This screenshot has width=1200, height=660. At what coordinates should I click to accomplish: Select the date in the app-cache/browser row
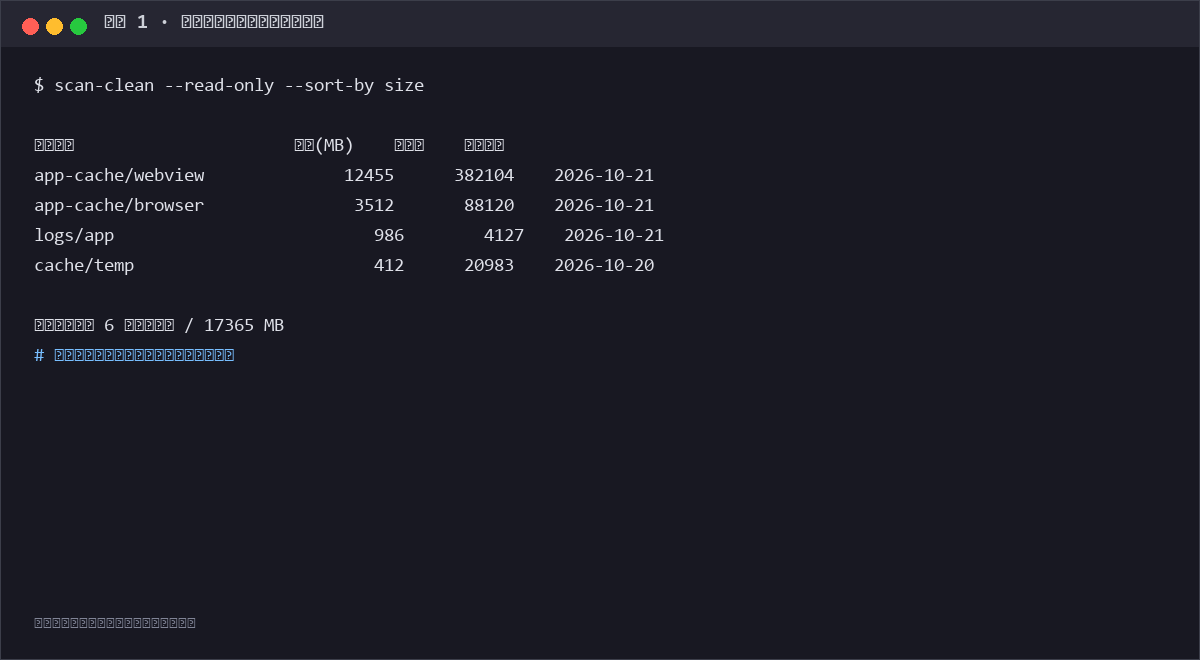(x=604, y=205)
